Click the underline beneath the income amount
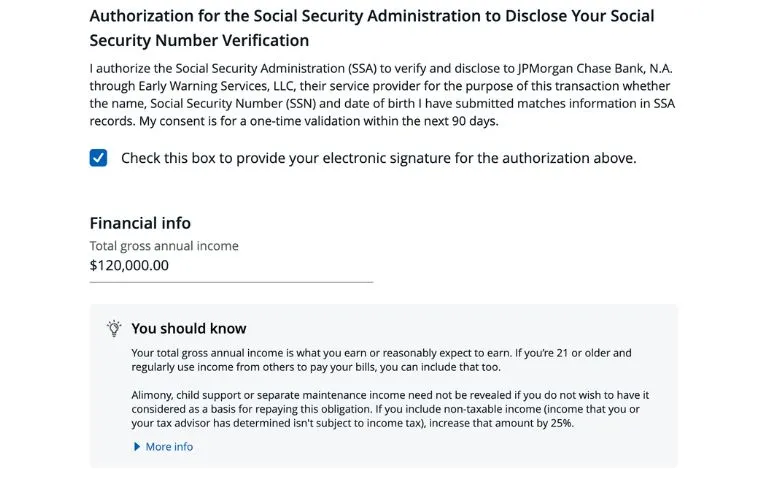780x482 pixels. (231, 282)
